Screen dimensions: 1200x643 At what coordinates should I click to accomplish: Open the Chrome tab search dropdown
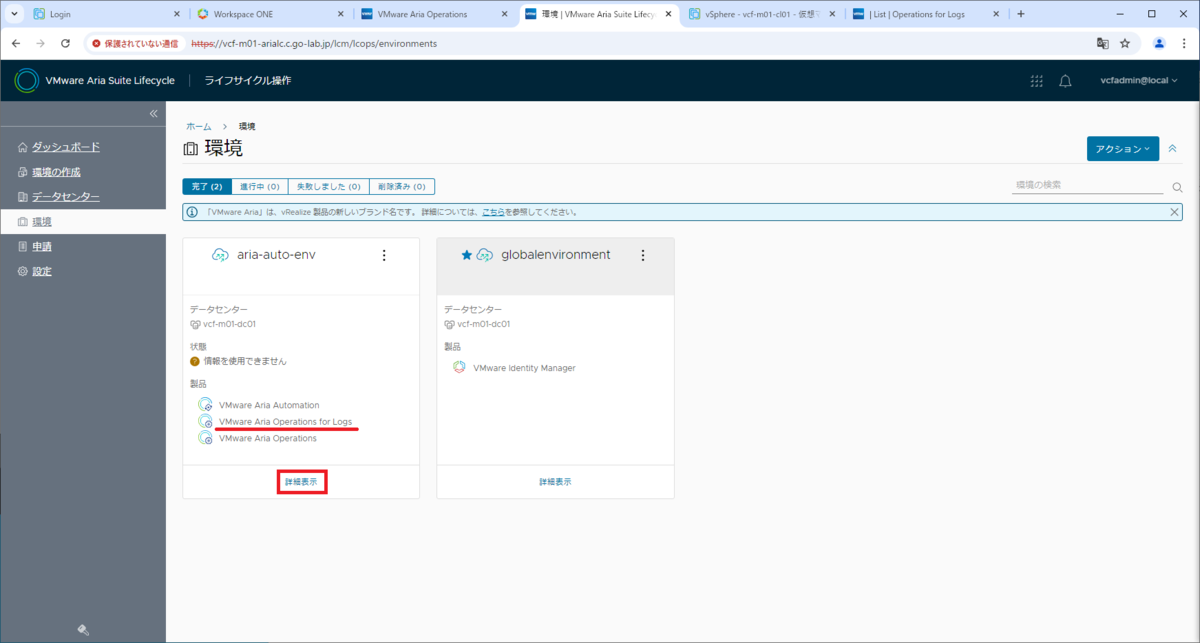(14, 14)
